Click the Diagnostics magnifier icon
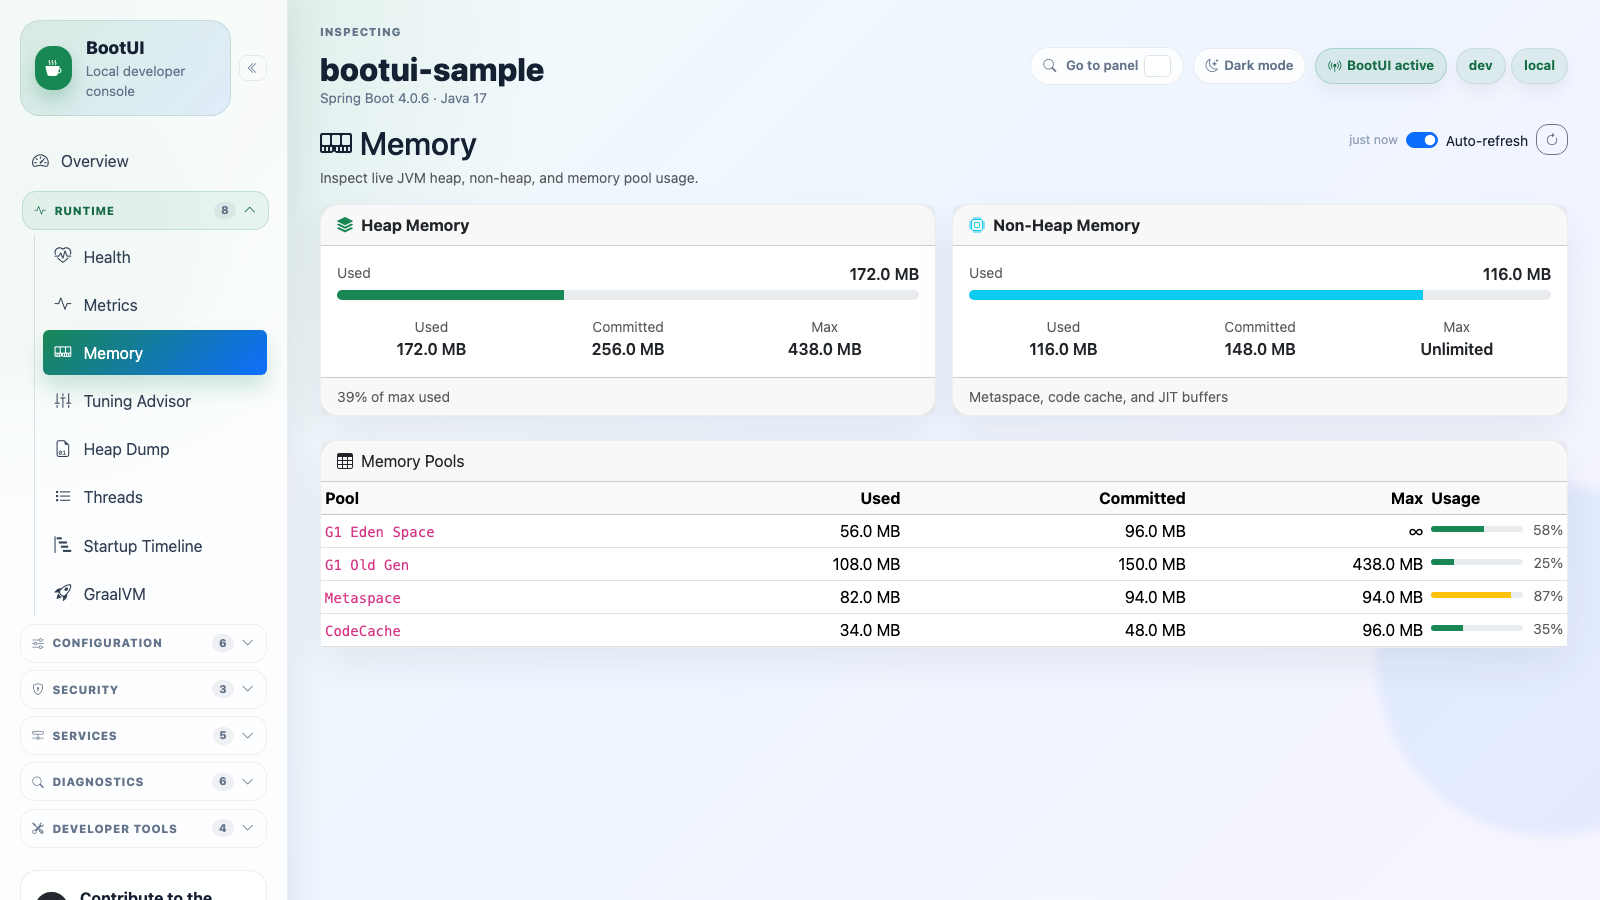 38,782
